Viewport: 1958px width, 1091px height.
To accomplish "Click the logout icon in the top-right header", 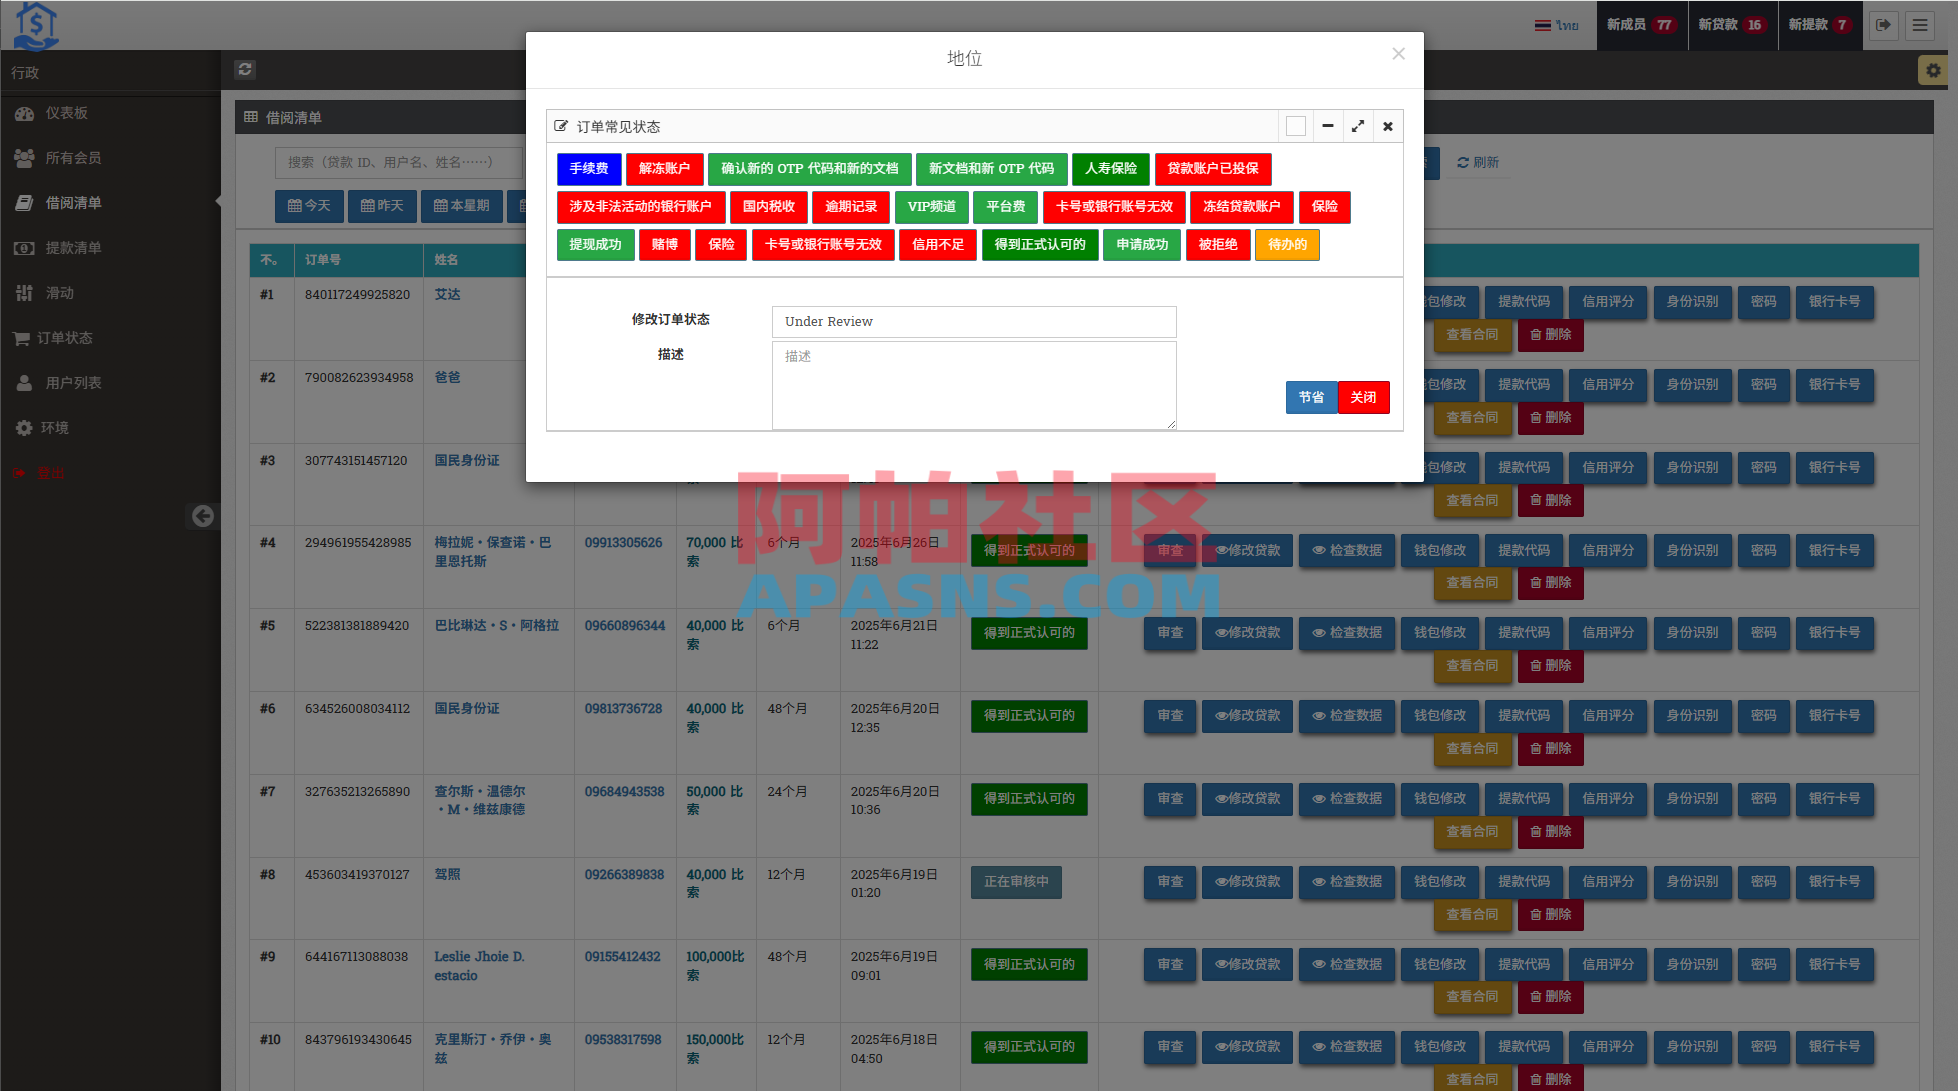I will (1884, 25).
